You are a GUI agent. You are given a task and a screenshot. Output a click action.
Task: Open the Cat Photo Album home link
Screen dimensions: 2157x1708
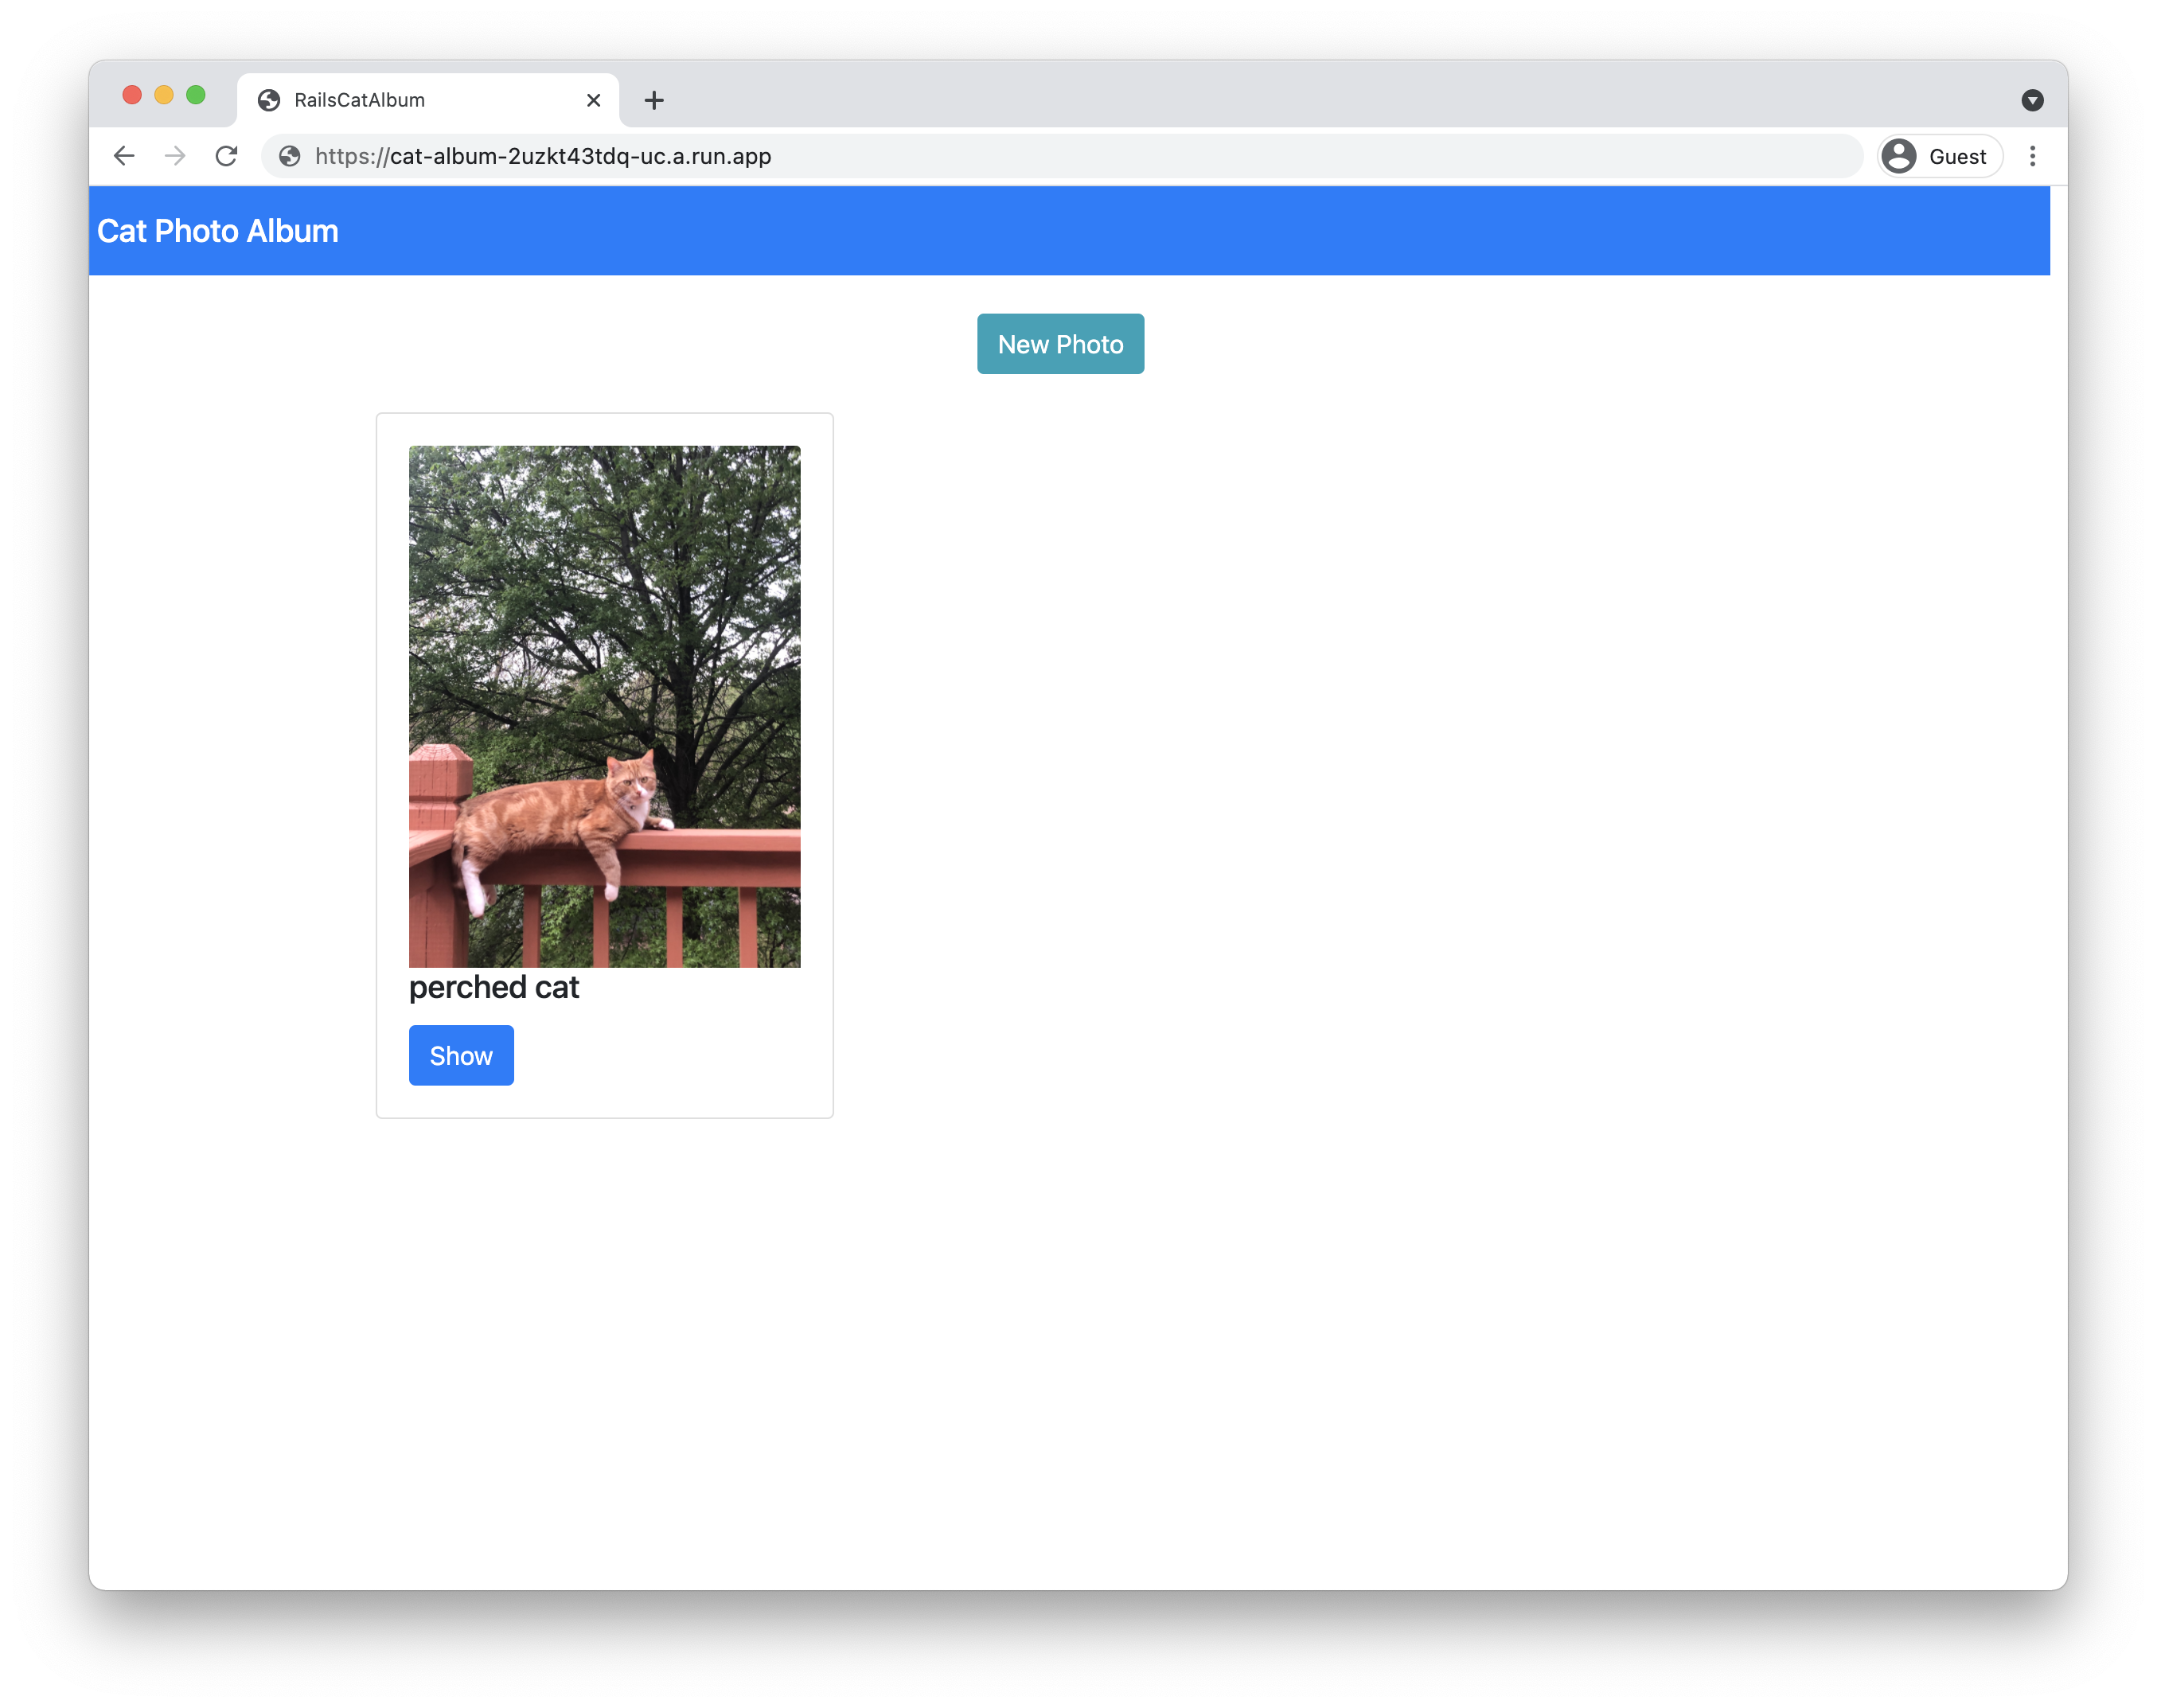(219, 229)
